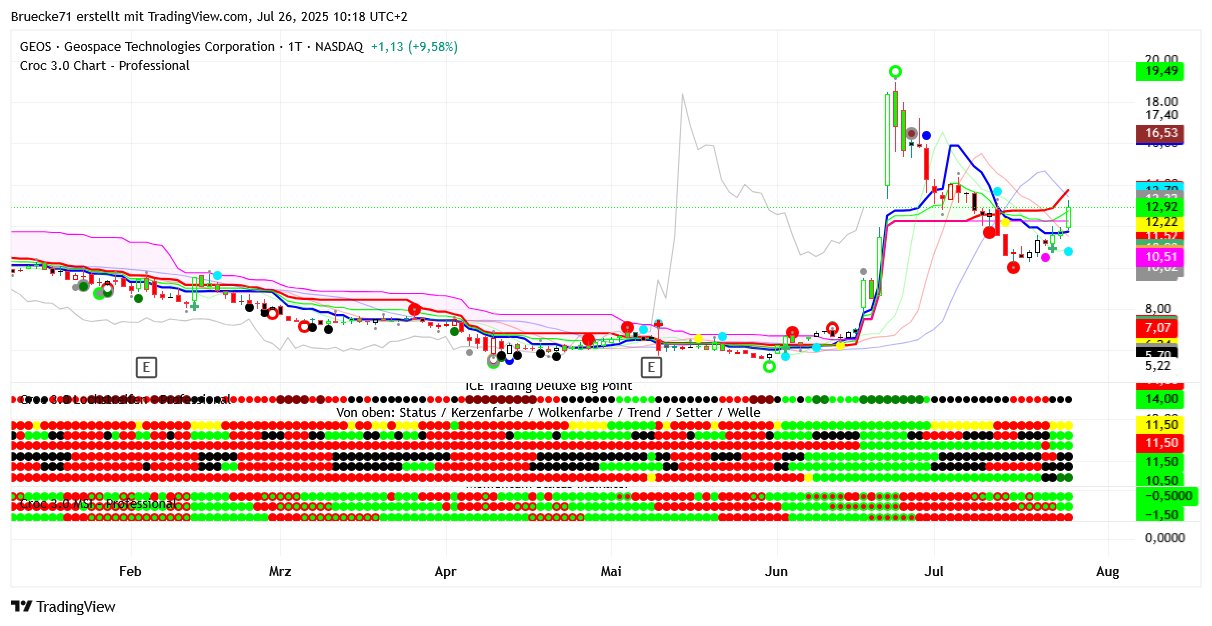This screenshot has width=1212, height=626.
Task: Select the latest green candle at the chart's right edge
Action: coord(1069,215)
